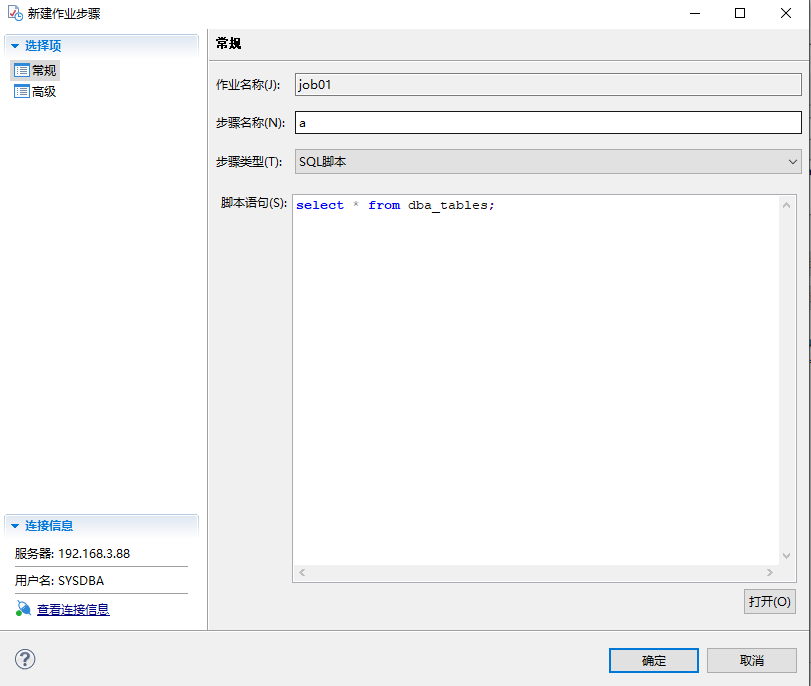Click the dialog title icon for 新建作业步骤

[x=15, y=13]
